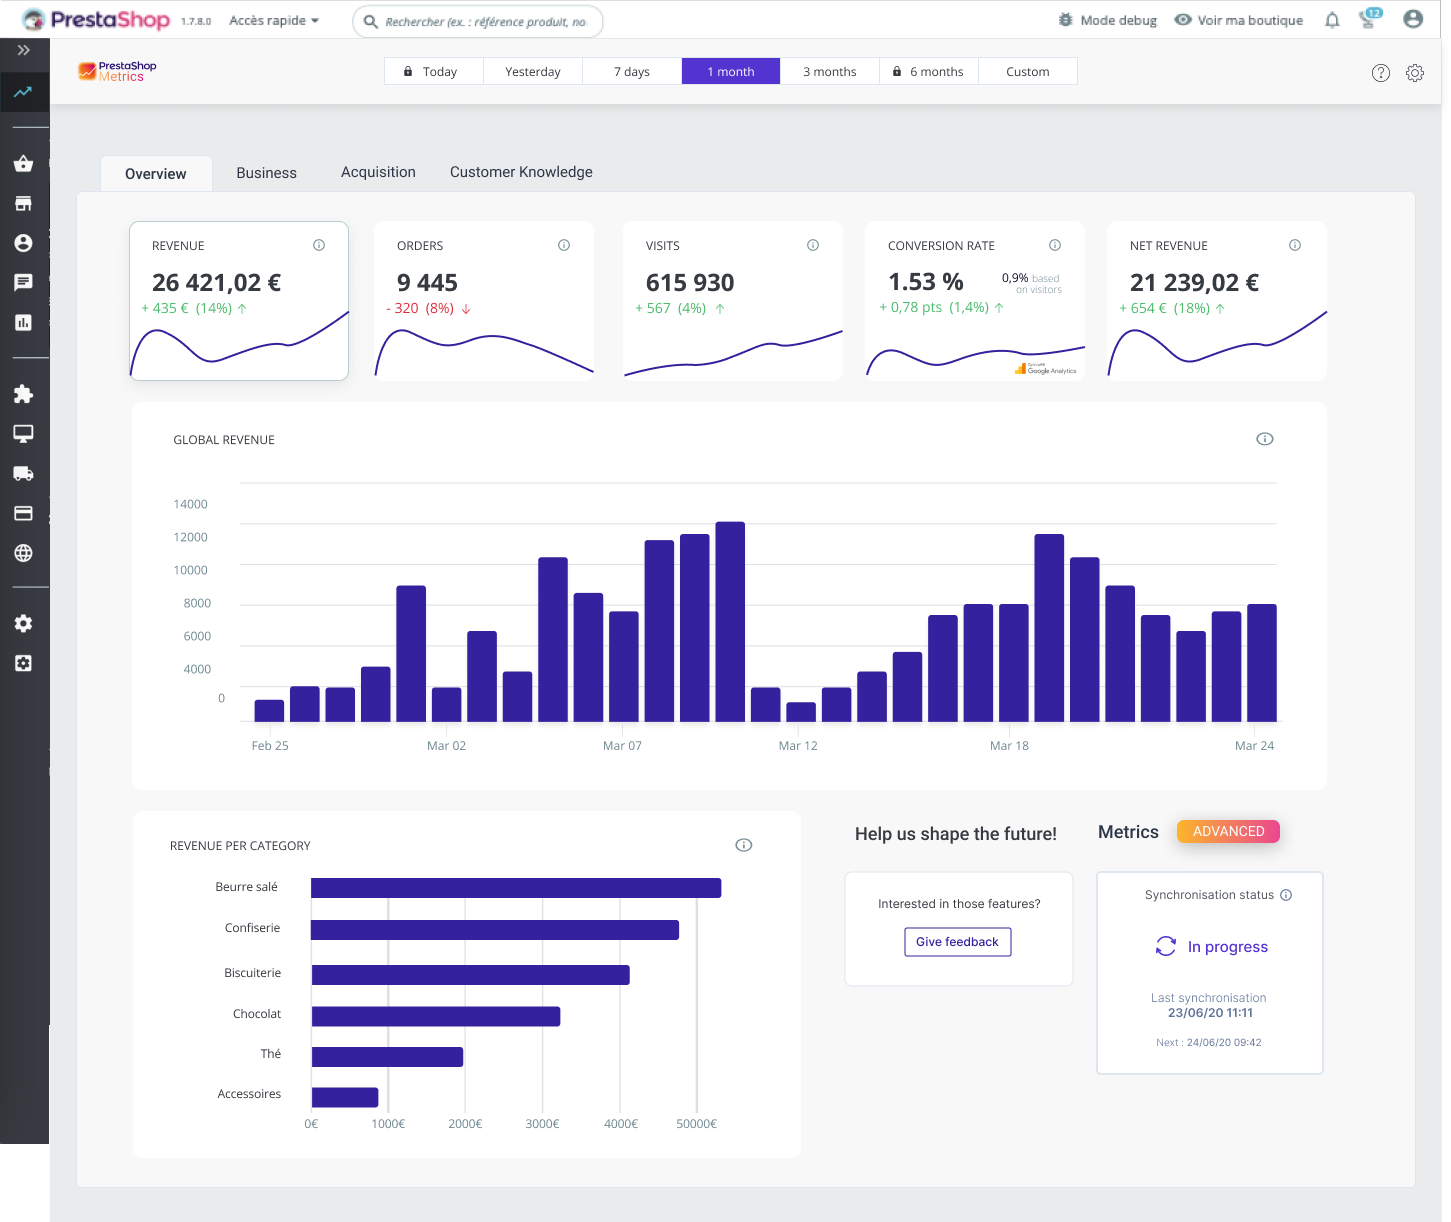Open Customer Service via the chat icon
The width and height of the screenshot is (1451, 1222).
24,282
